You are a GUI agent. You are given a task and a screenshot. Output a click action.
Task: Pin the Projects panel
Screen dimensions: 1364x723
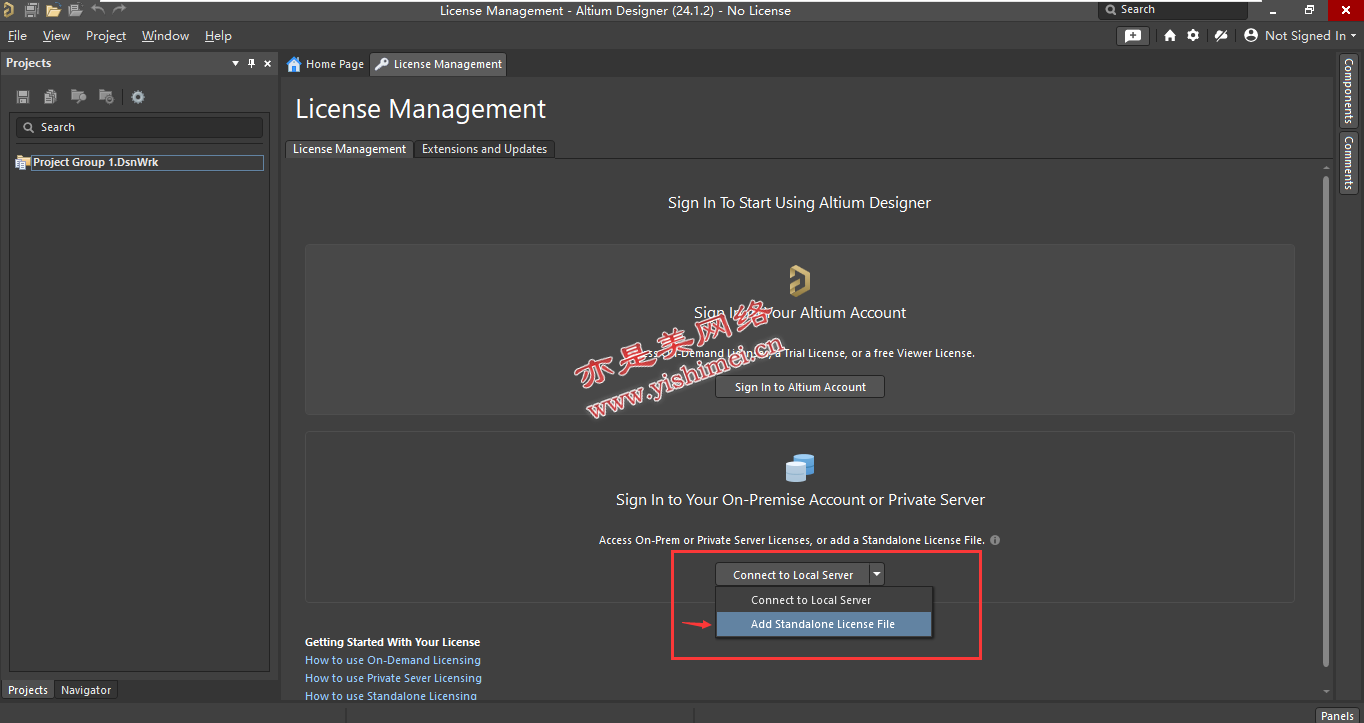tap(252, 63)
